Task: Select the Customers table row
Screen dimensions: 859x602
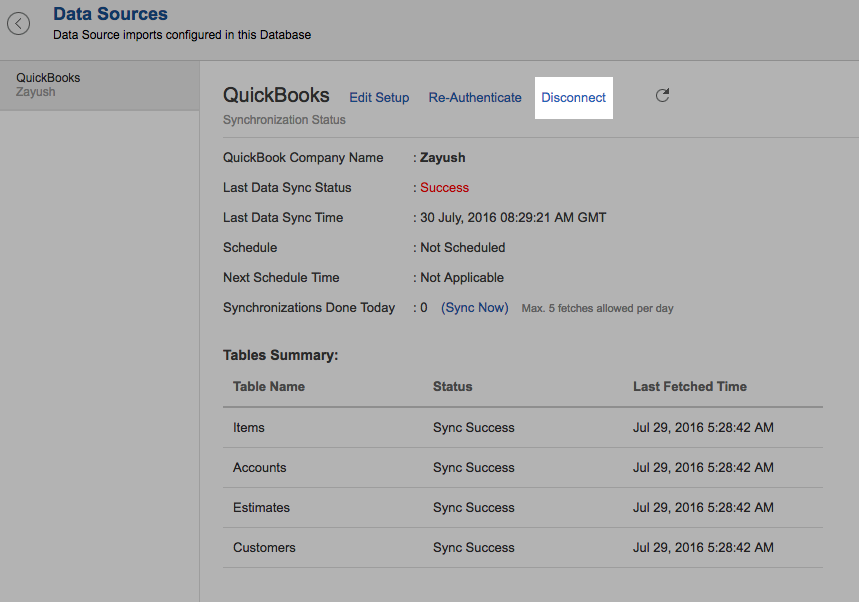Action: click(264, 548)
